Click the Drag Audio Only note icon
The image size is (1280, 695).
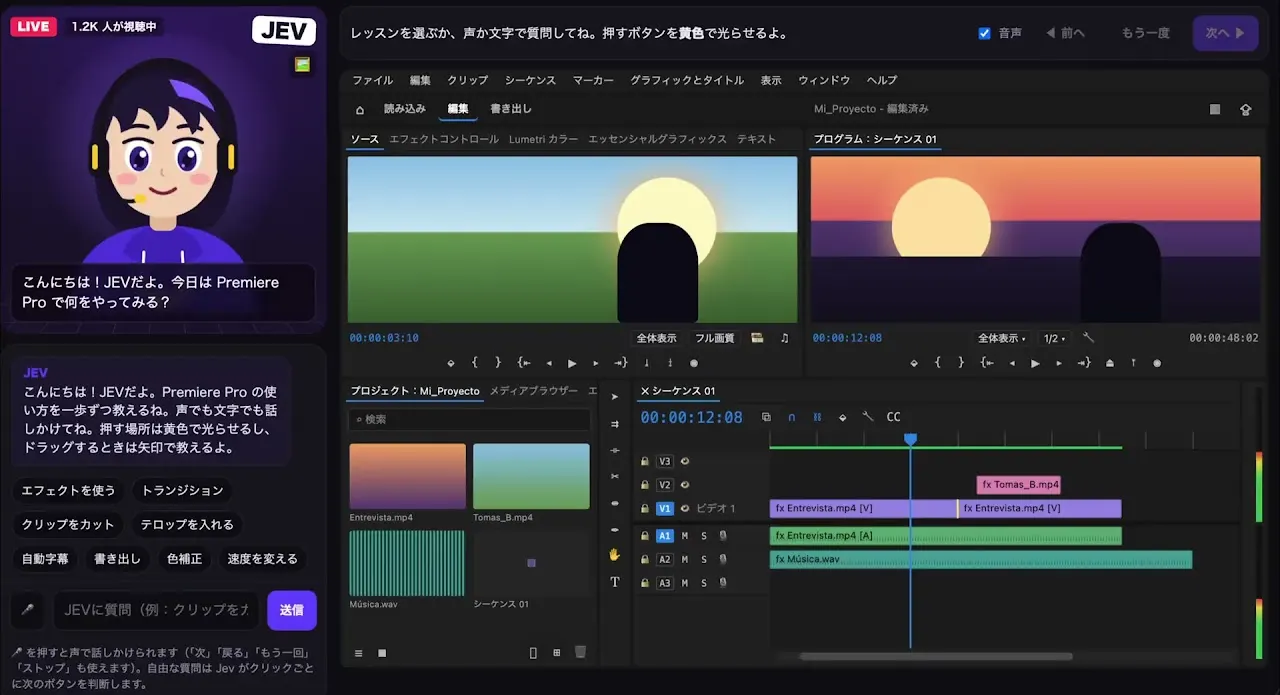click(x=784, y=338)
